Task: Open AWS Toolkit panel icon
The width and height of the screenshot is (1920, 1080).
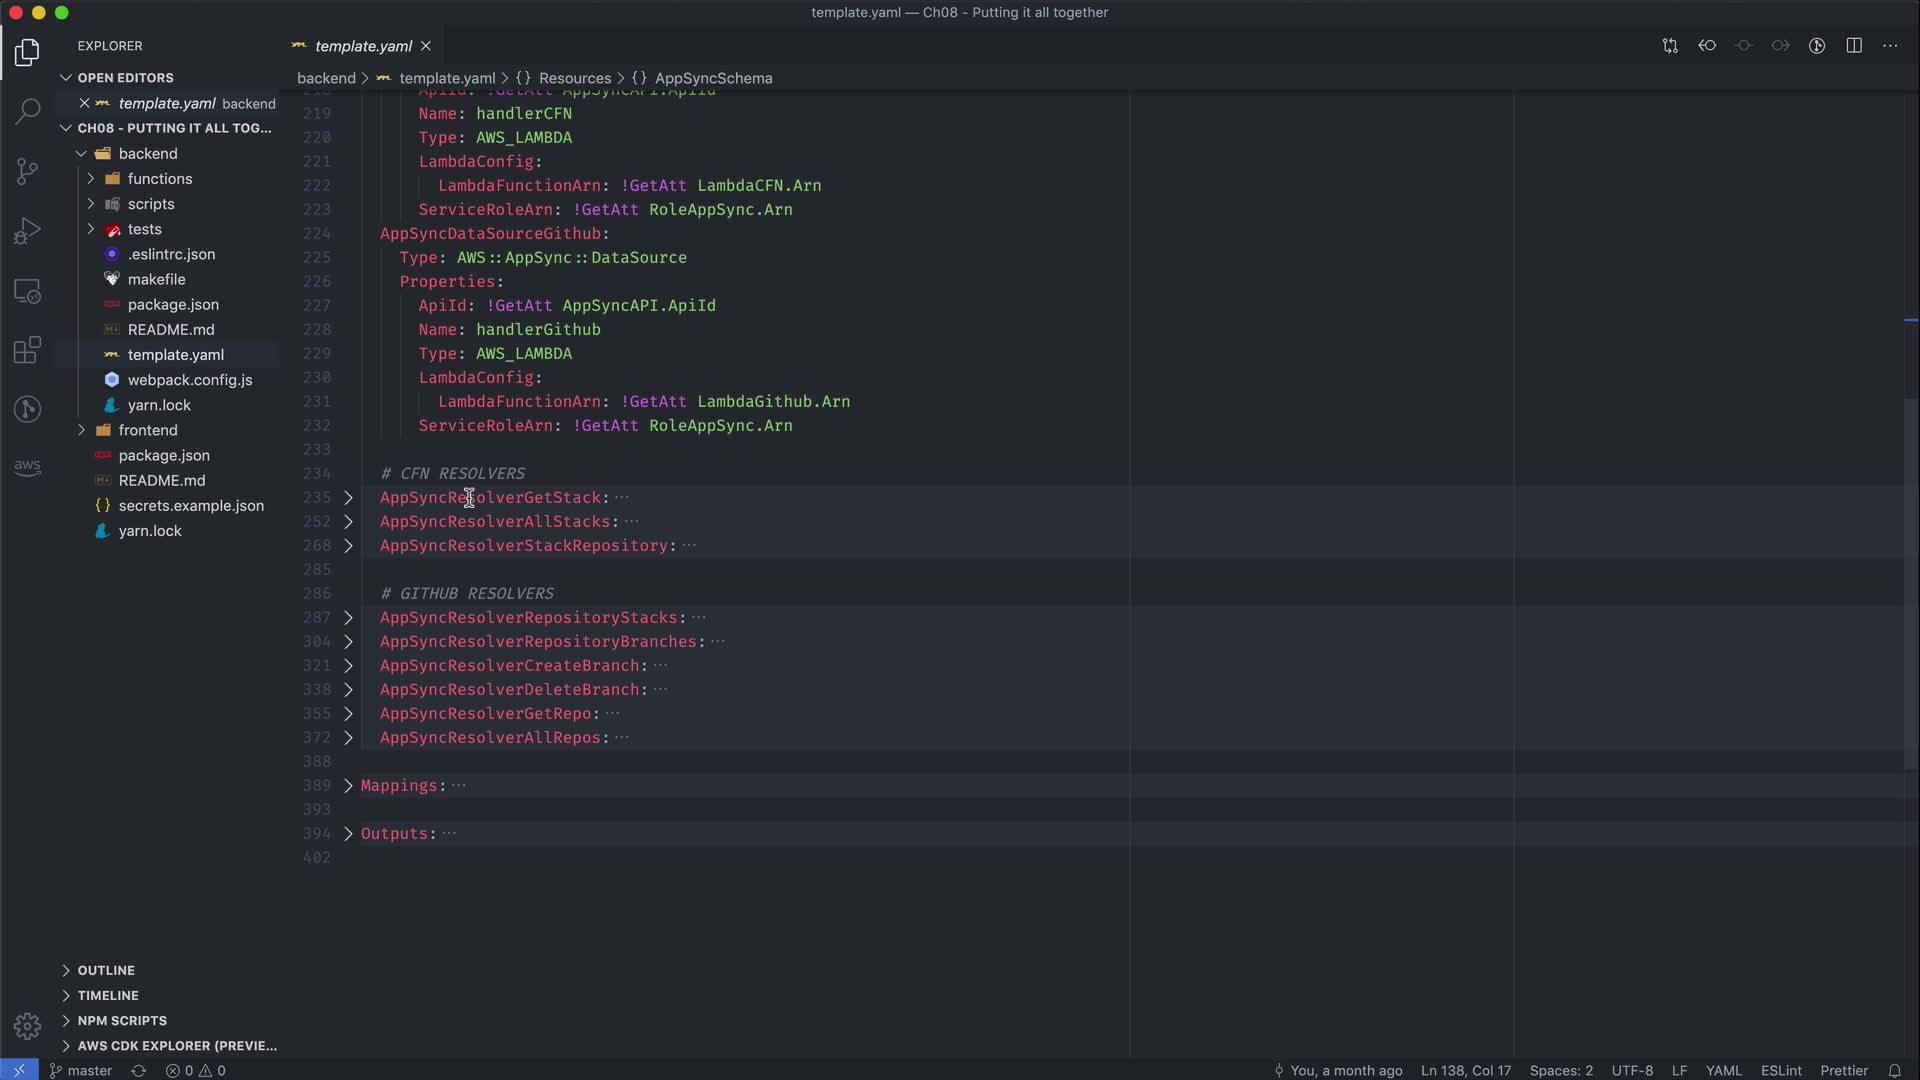Action: point(27,467)
